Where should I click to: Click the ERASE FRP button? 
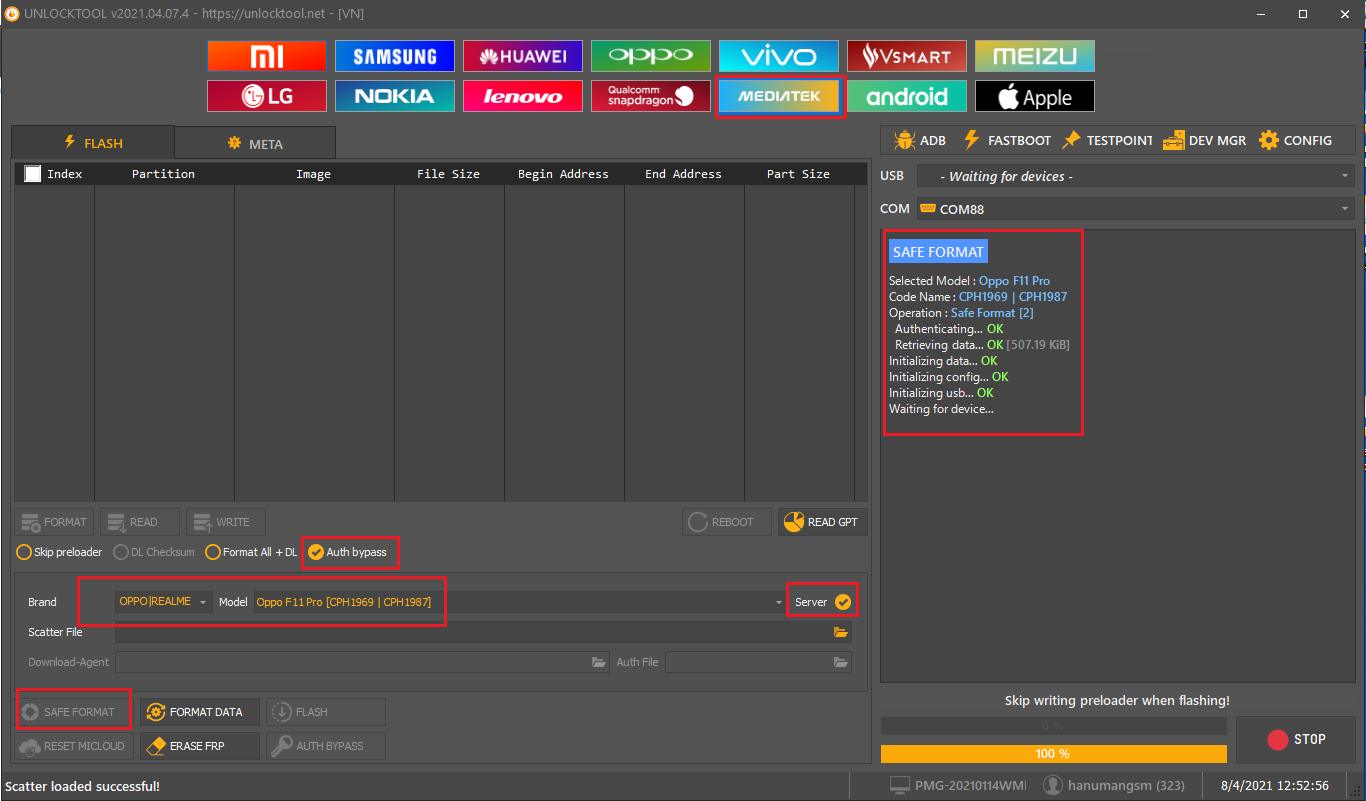click(x=199, y=746)
